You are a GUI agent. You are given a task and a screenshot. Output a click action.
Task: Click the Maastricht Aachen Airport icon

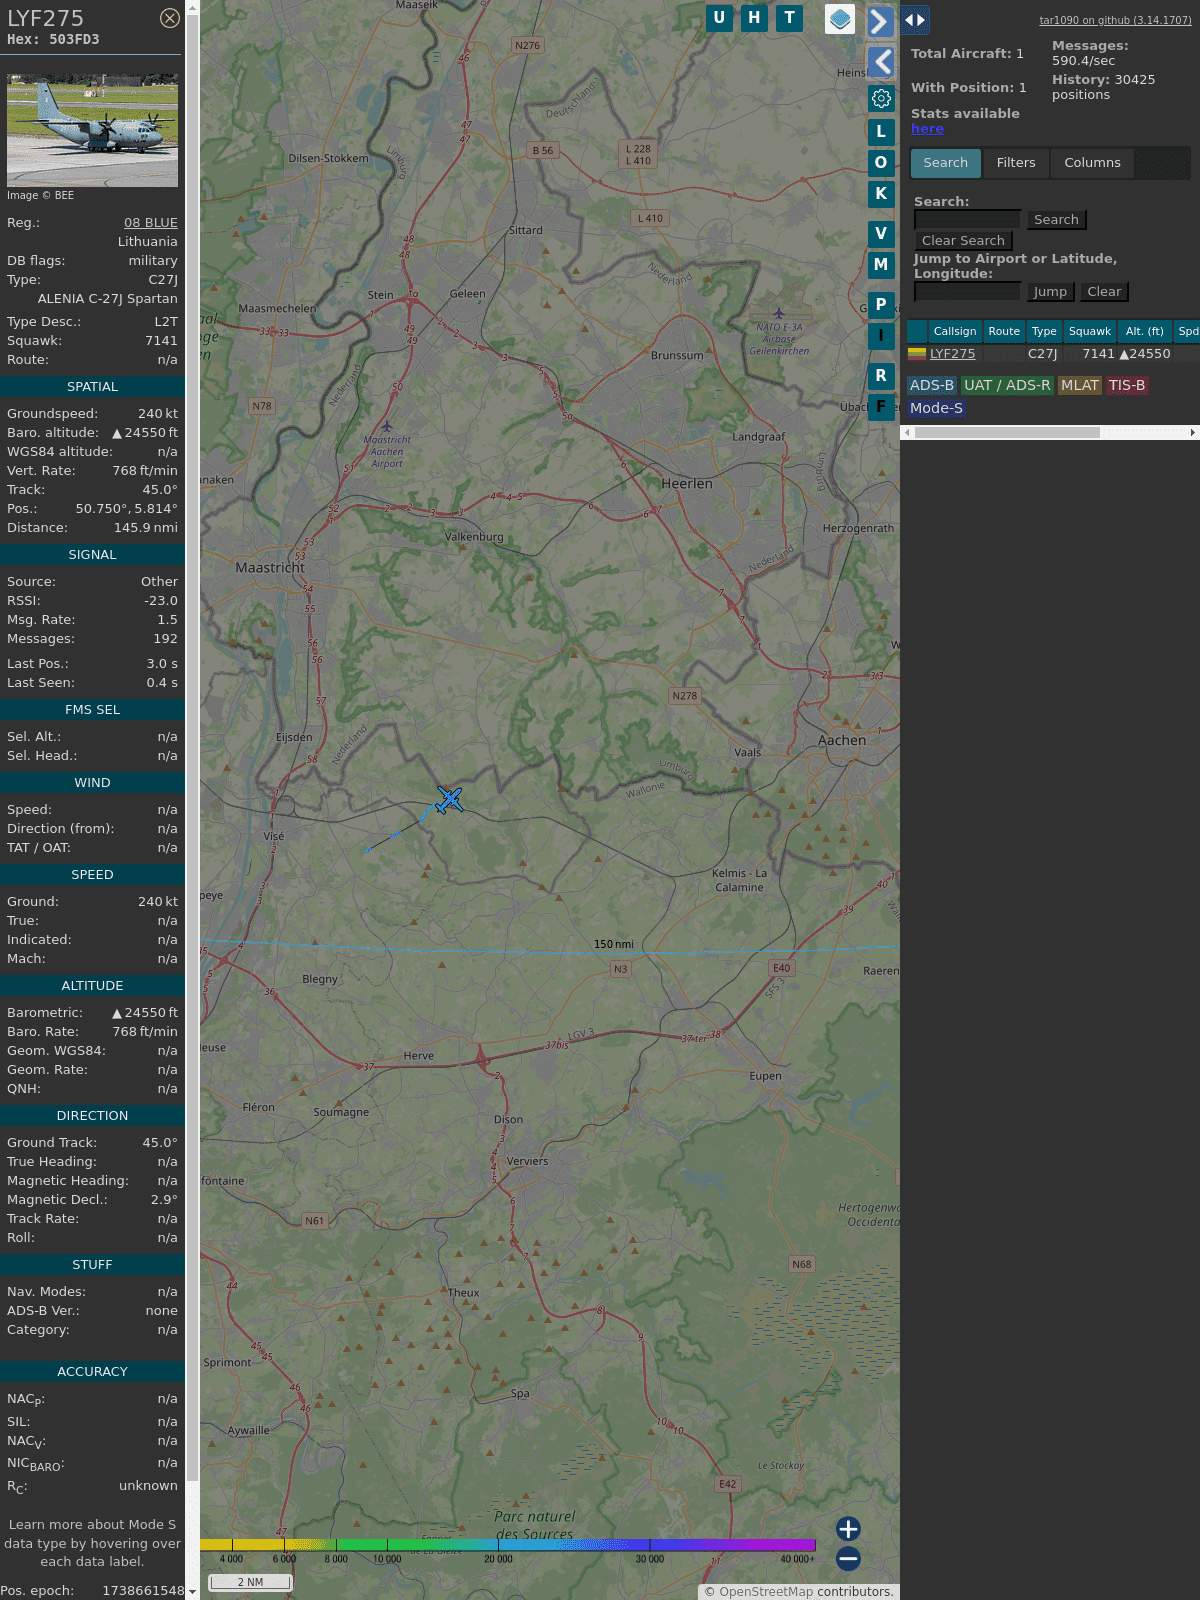click(387, 427)
